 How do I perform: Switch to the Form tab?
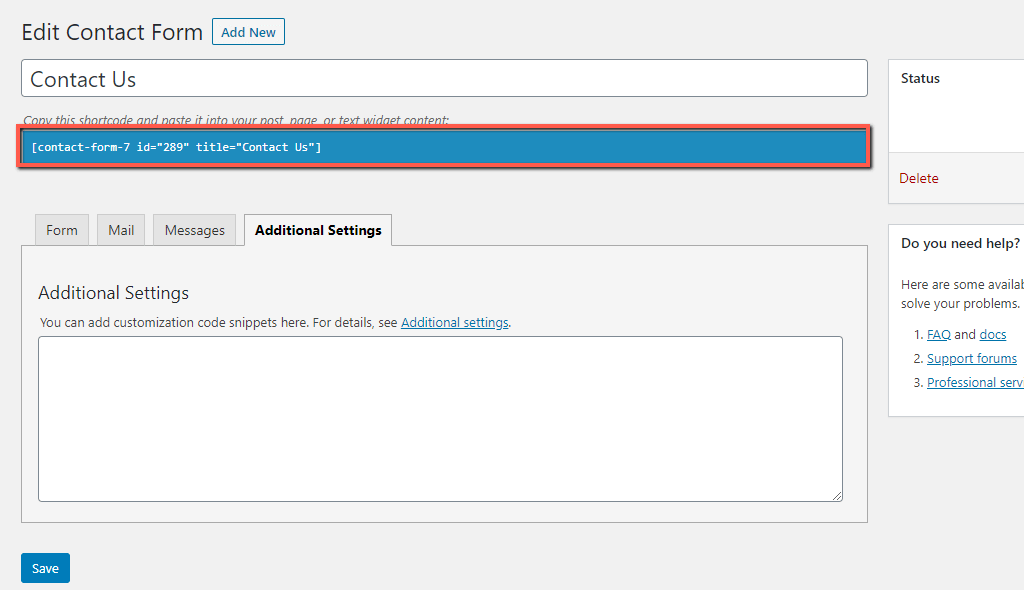[x=62, y=230]
